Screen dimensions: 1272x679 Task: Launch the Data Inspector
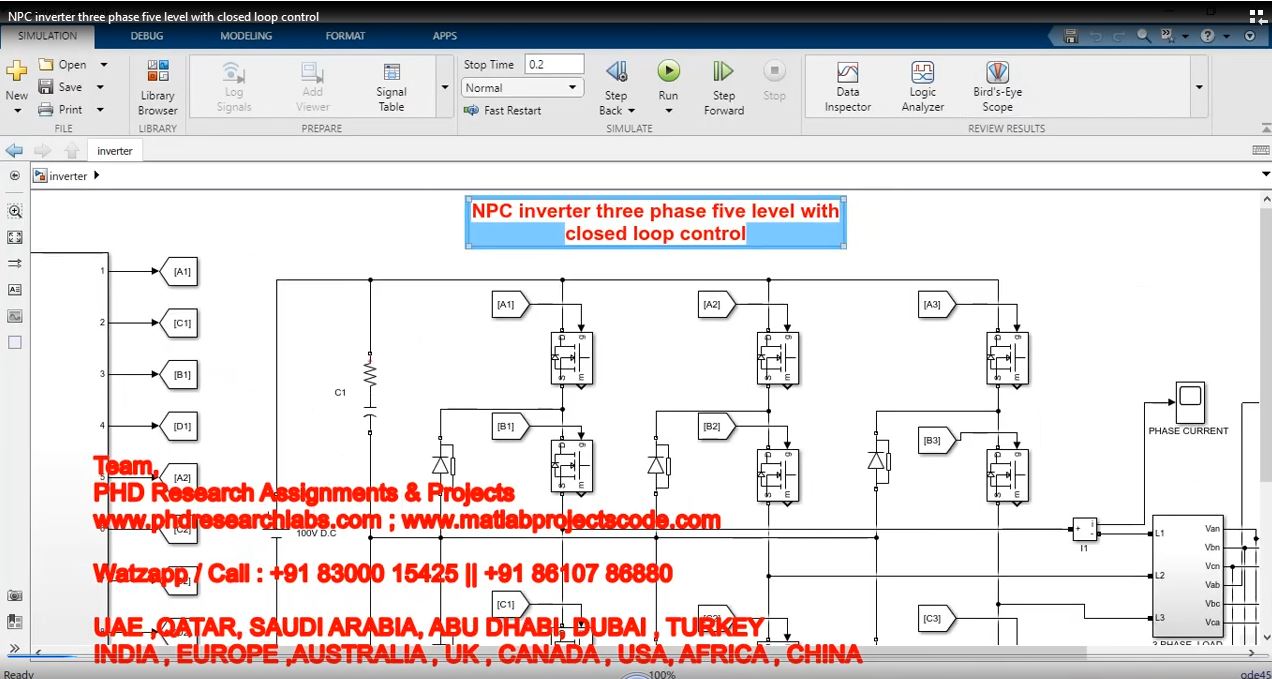[x=847, y=86]
